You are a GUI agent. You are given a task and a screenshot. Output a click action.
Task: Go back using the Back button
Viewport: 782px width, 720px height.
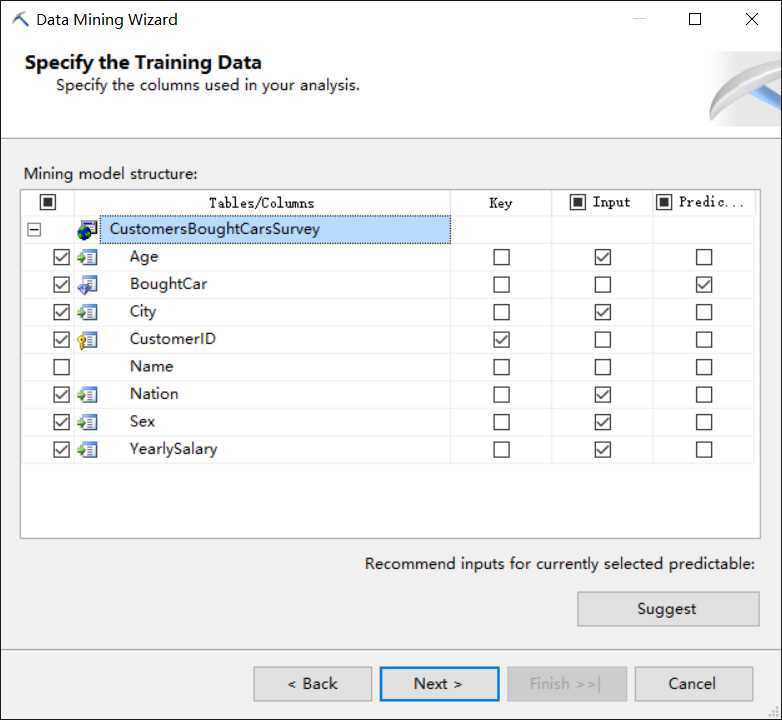click(x=312, y=684)
